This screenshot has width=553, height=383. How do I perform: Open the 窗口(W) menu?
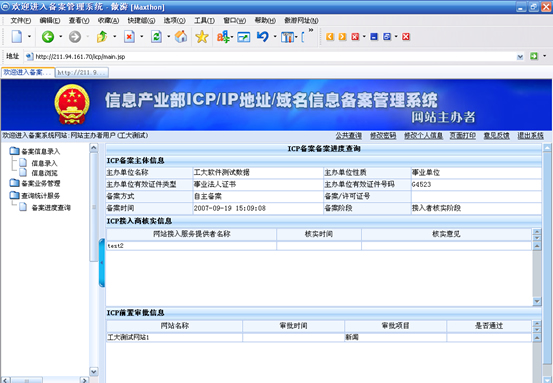(x=235, y=20)
